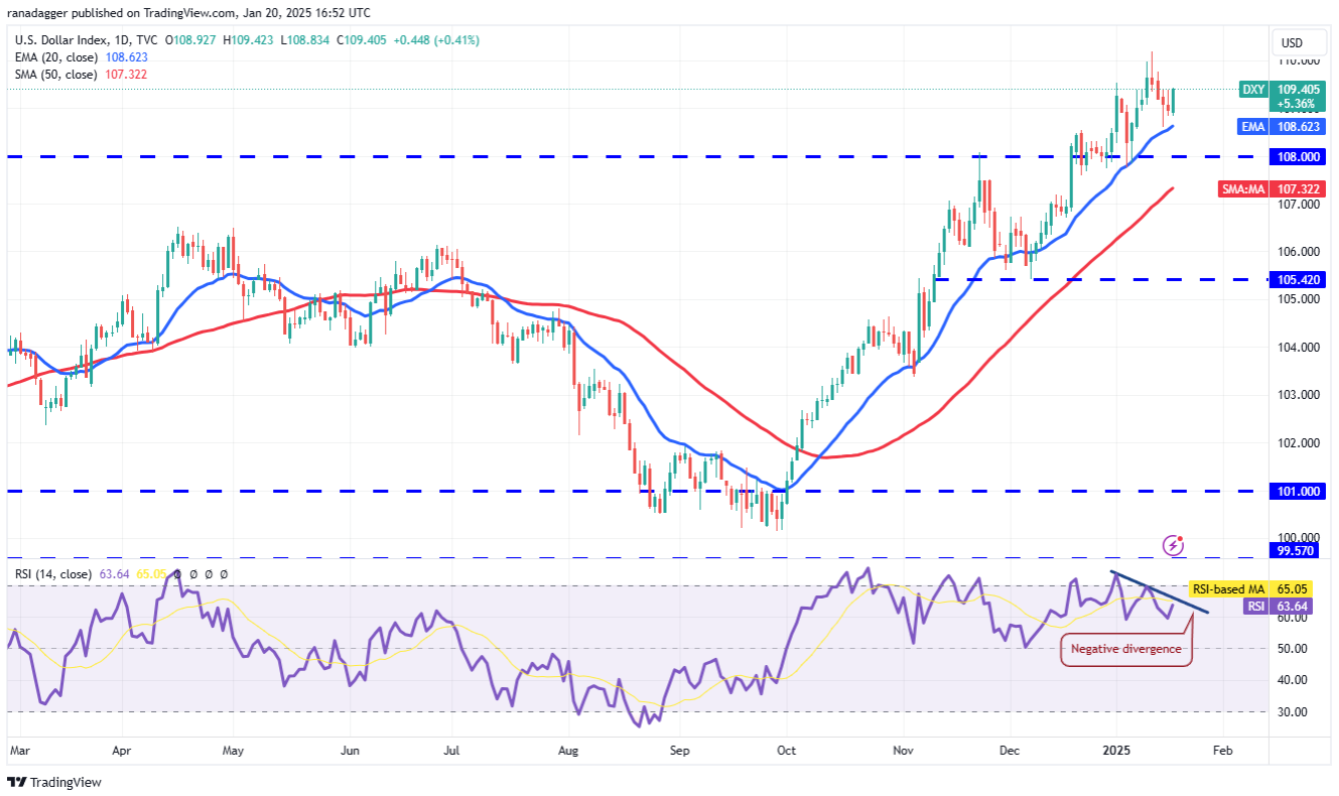
Task: Click the Jul label on time axis
Action: [451, 749]
